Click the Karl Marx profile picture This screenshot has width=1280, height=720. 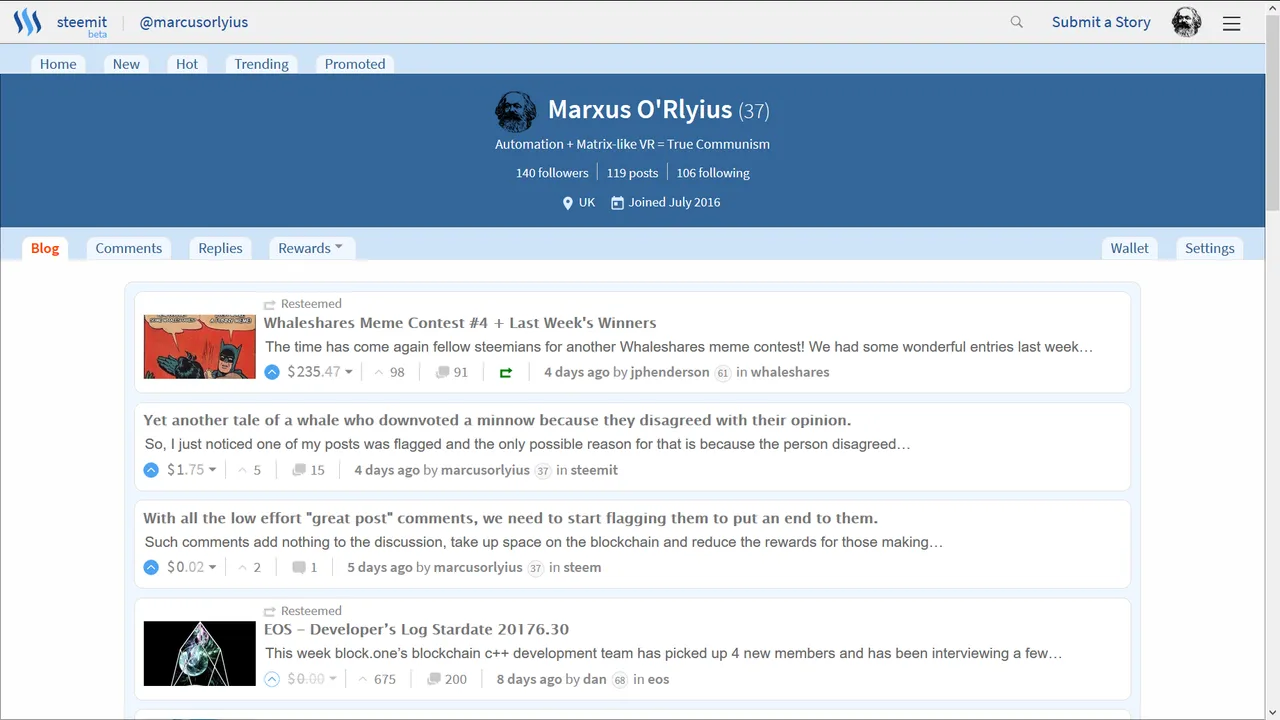[x=516, y=111]
